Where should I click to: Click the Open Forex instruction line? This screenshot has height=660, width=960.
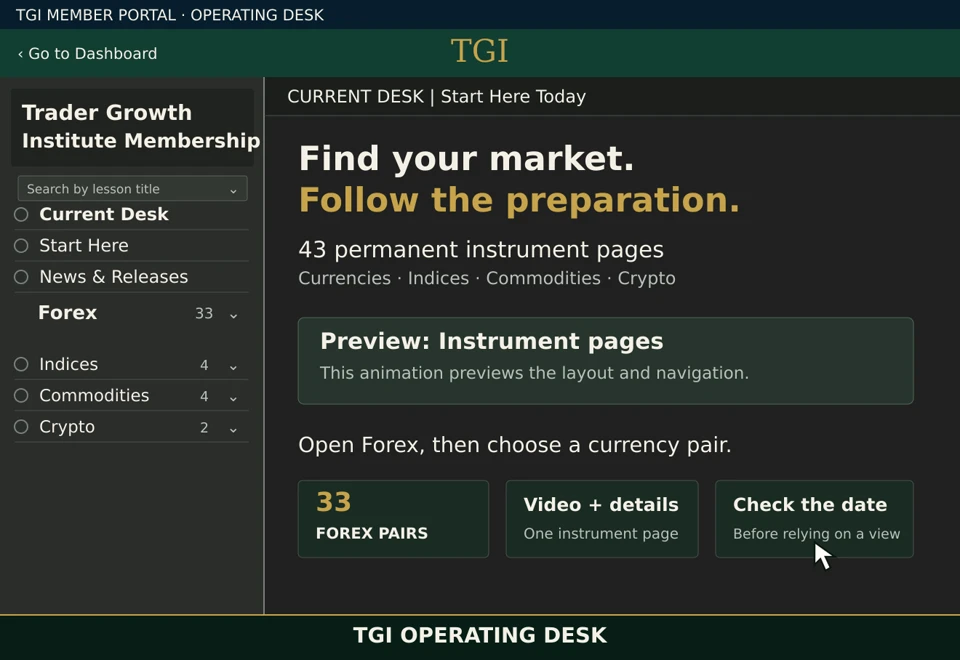coord(515,445)
